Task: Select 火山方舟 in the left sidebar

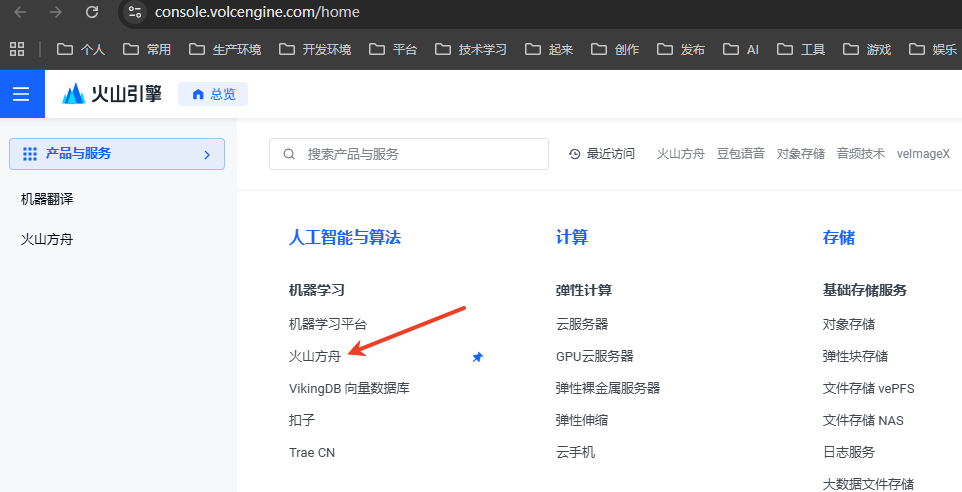Action: [47, 239]
